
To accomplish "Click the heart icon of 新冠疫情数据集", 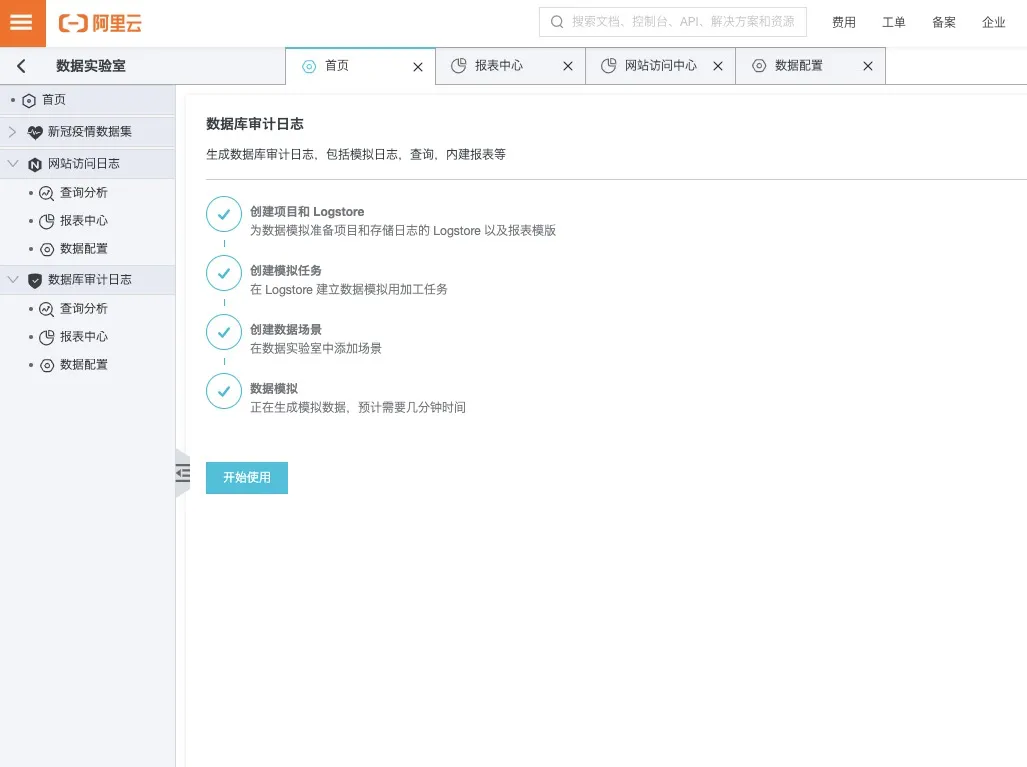I will click(x=35, y=132).
